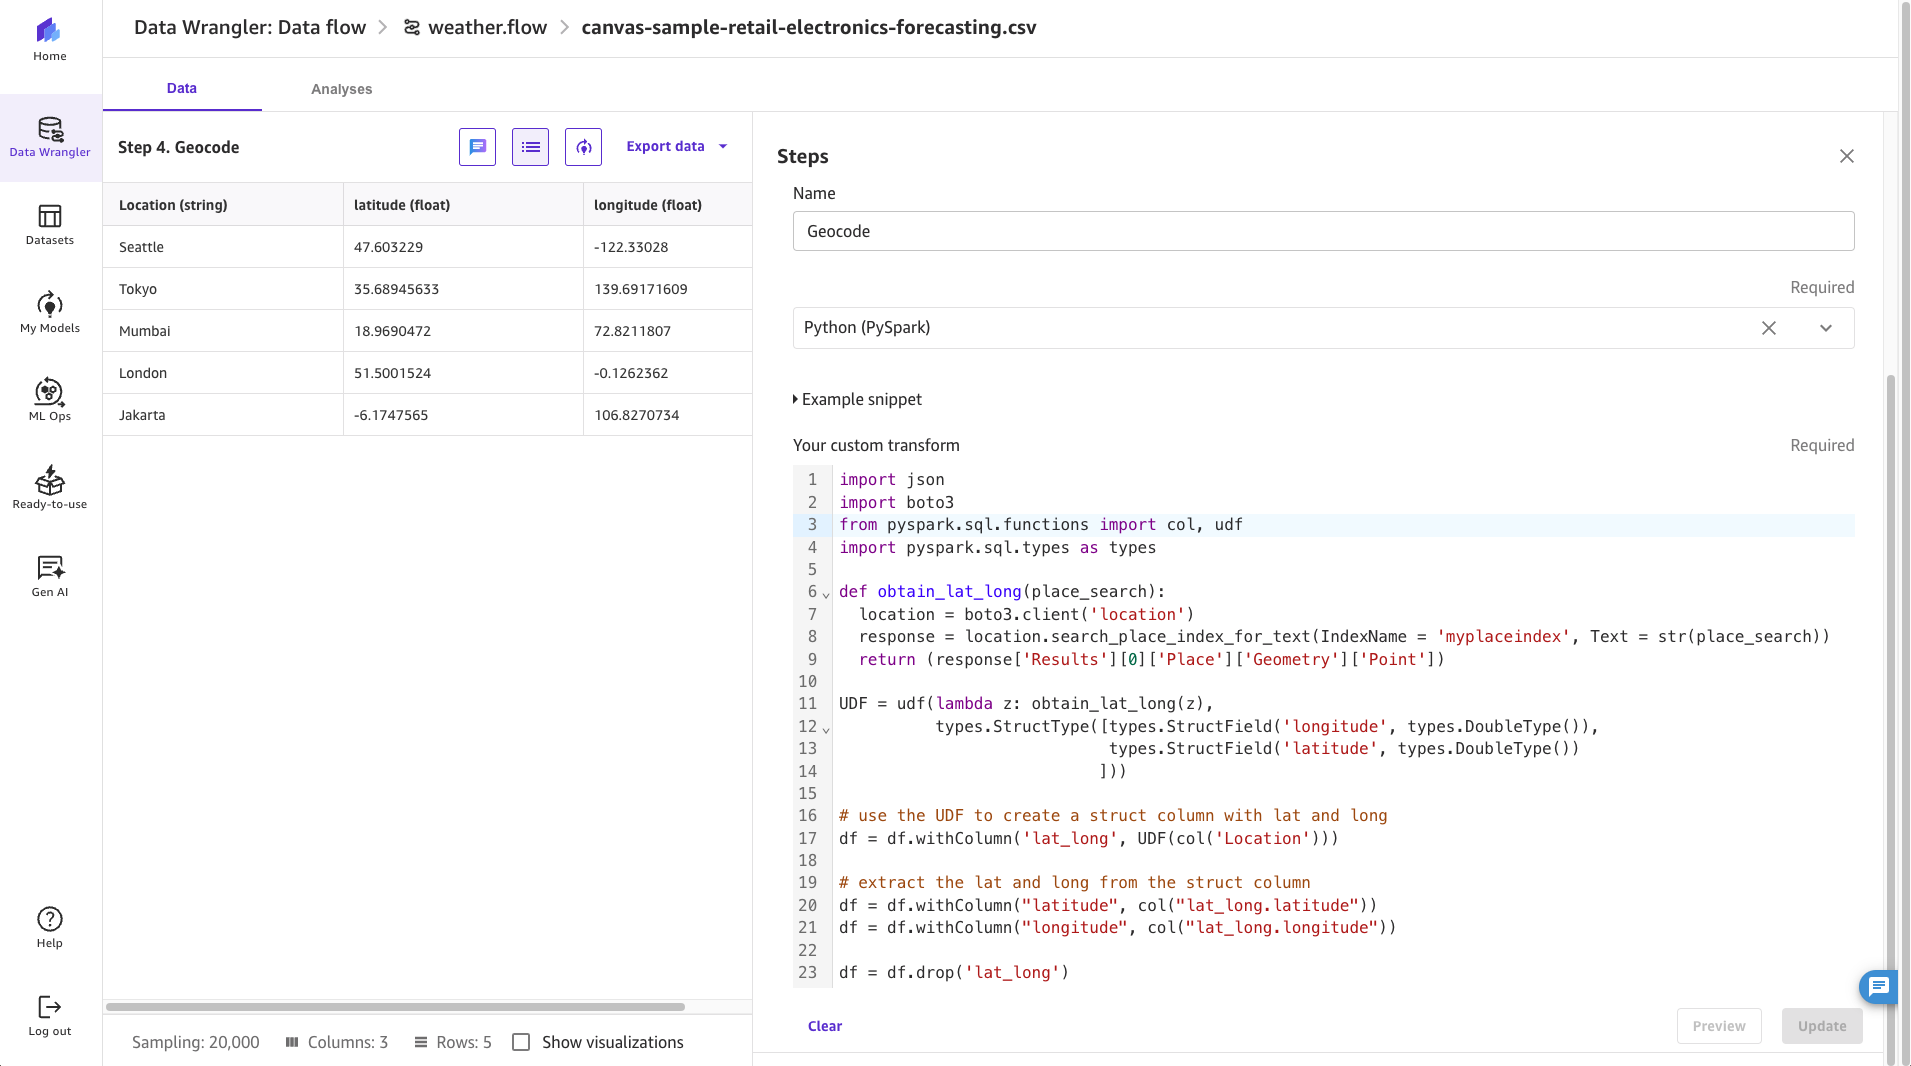Screen dimensions: 1911x1066
Task: Open the Python (PySpark) language dropdown
Action: click(1826, 328)
